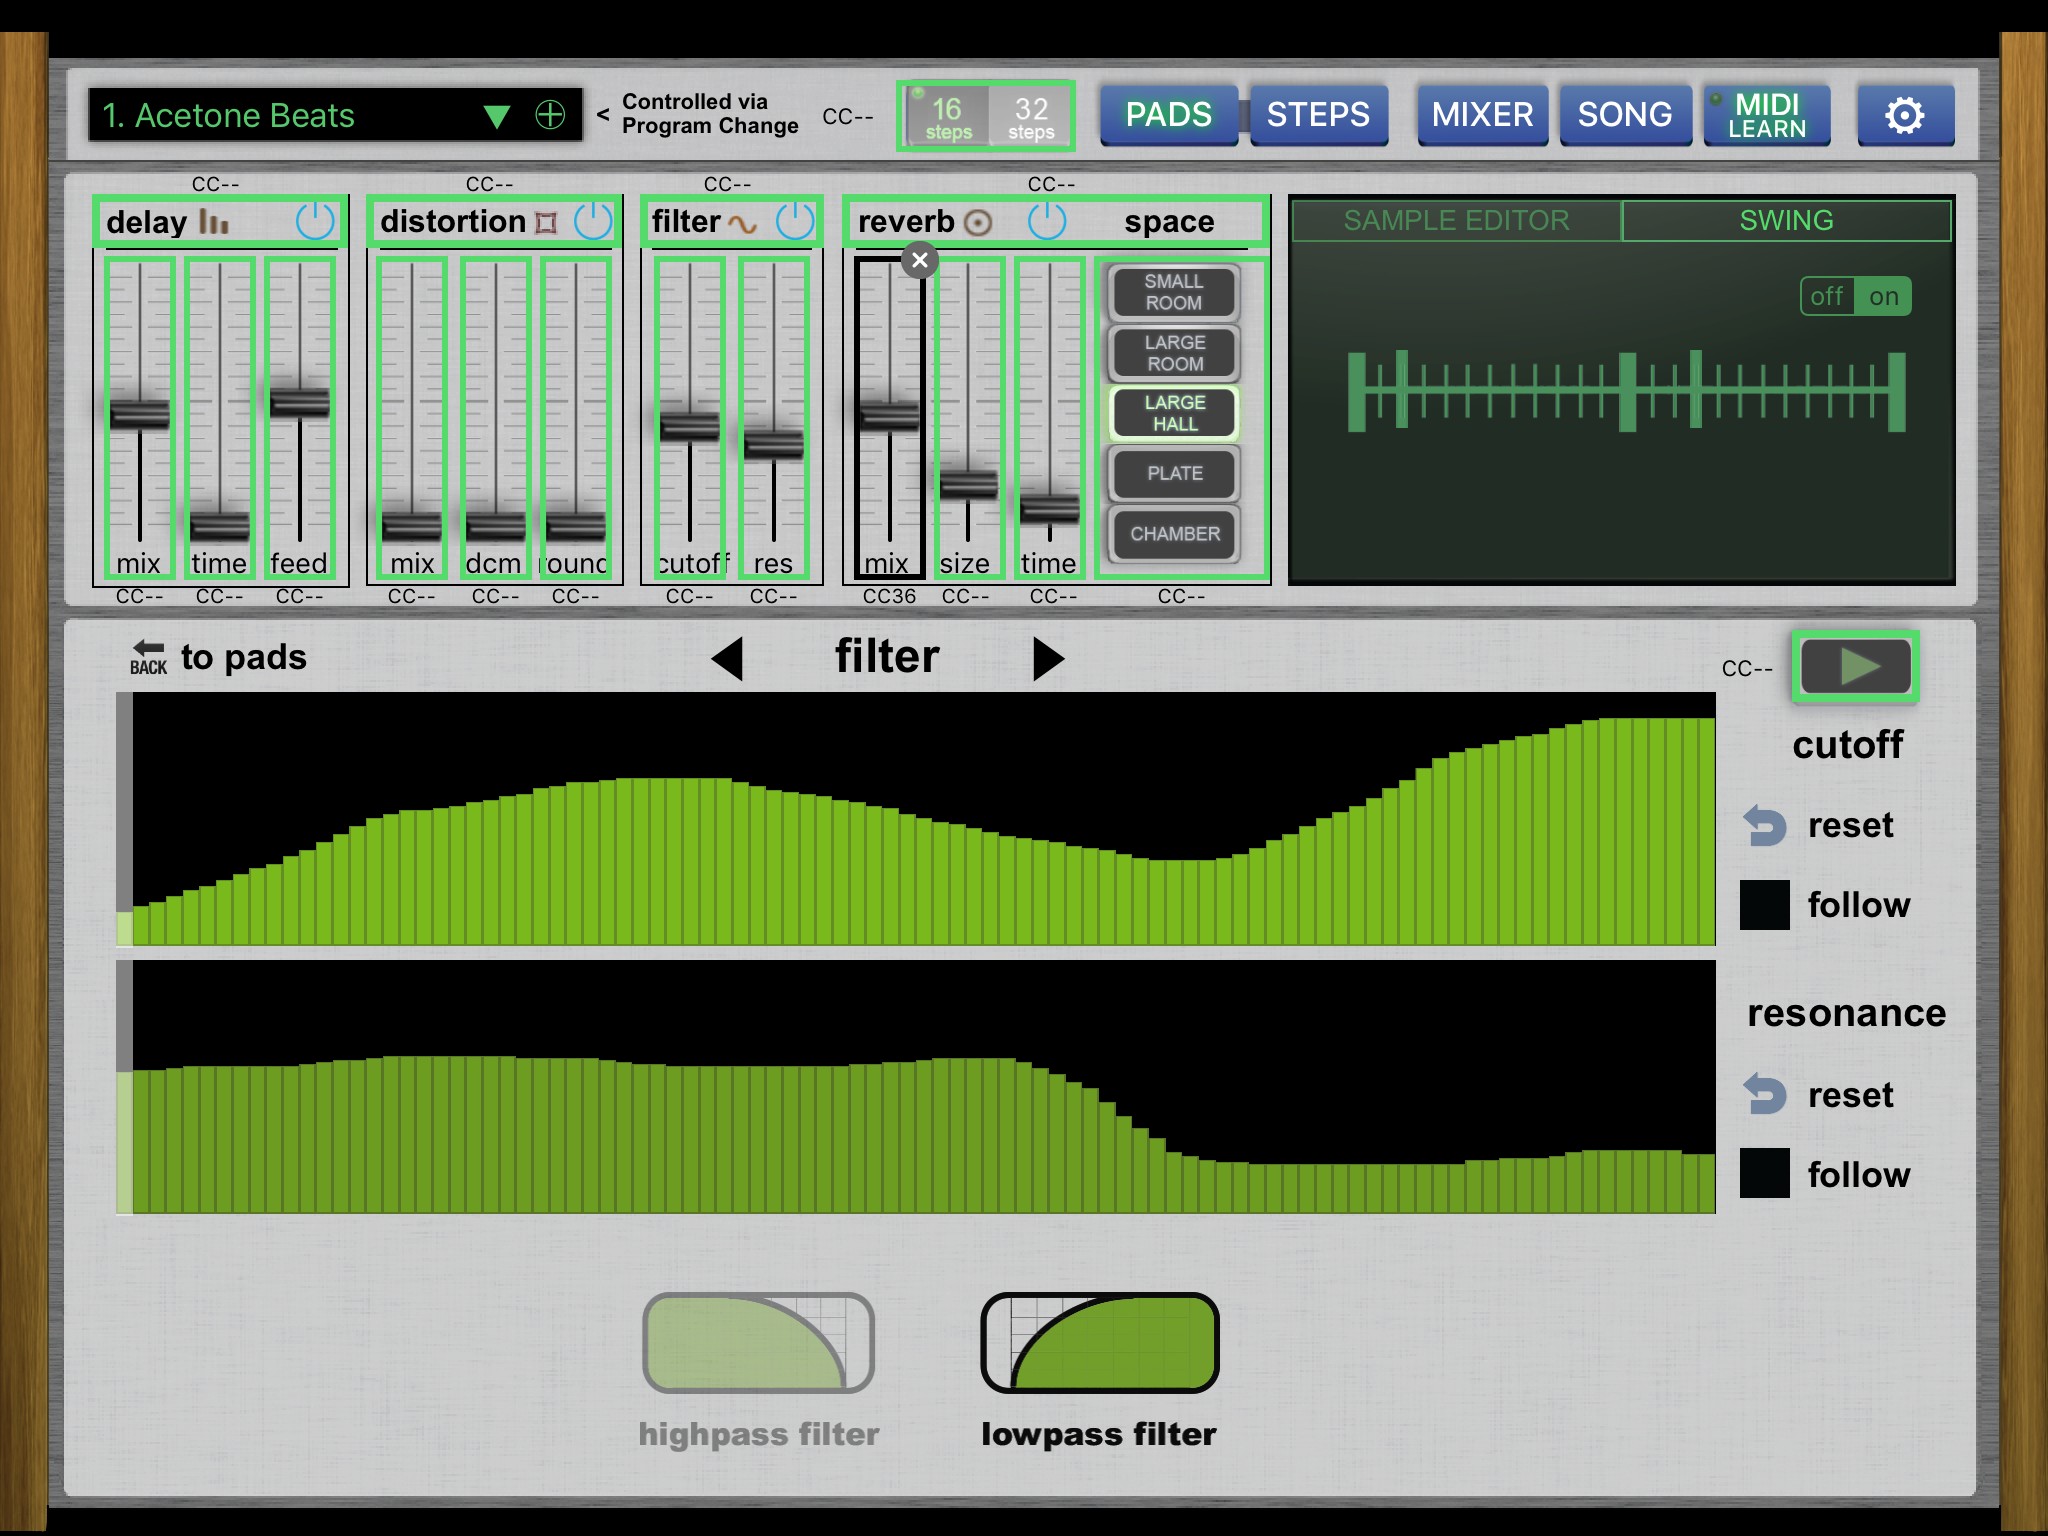Viewport: 2048px width, 1536px height.
Task: Open the SONG view
Action: click(1625, 116)
